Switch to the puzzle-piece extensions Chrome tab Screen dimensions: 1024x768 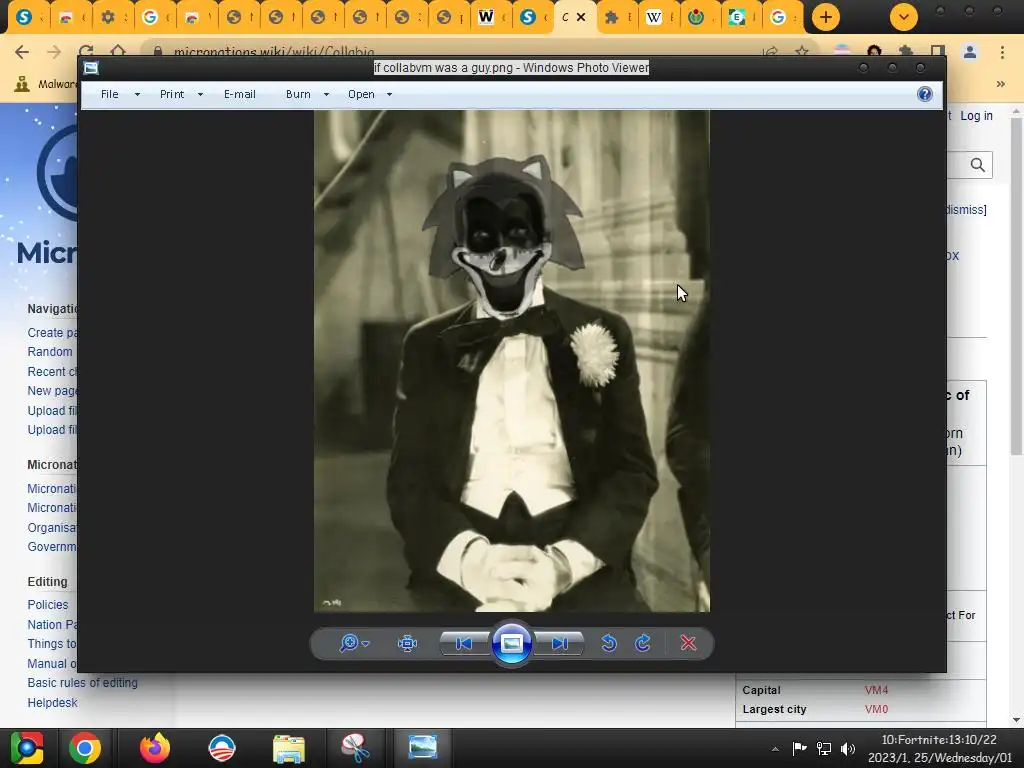click(x=616, y=17)
